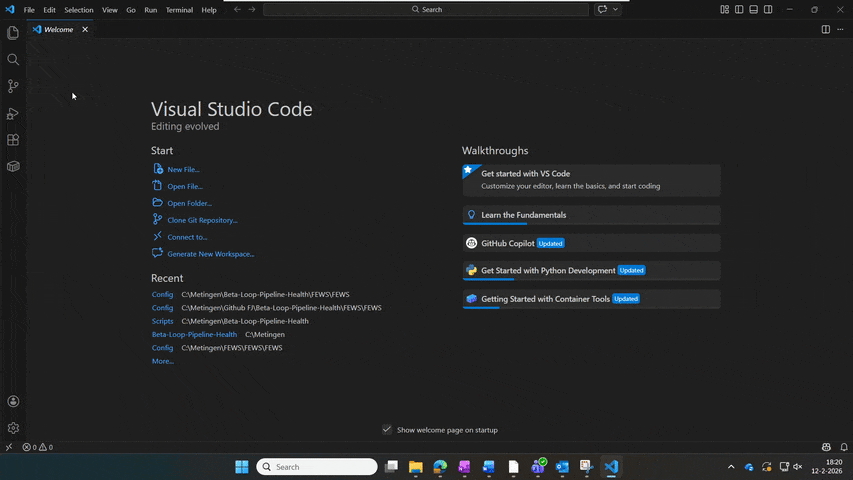Open Learn the Fundamentals walkthrough
This screenshot has height=480, width=853.
(591, 215)
